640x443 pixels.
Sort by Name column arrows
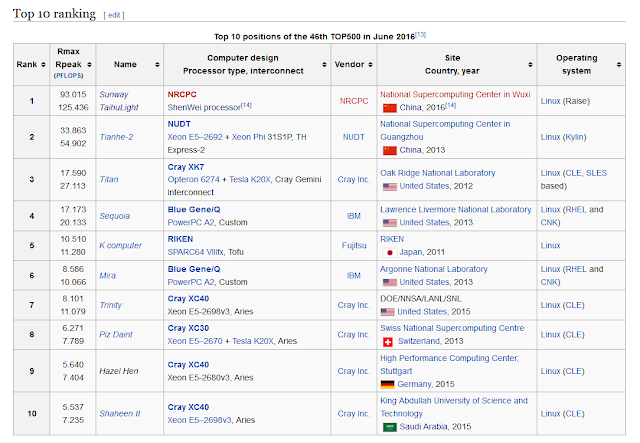pyautogui.click(x=157, y=65)
